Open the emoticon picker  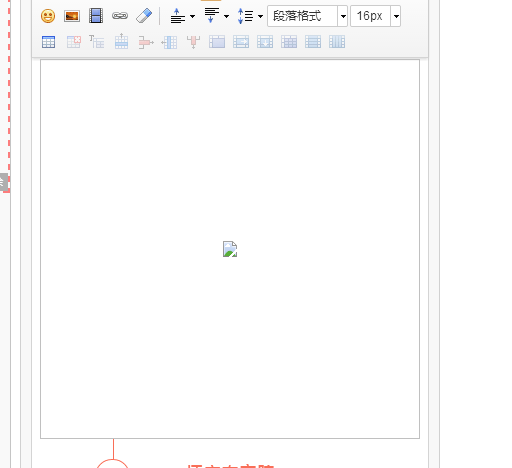tap(48, 16)
